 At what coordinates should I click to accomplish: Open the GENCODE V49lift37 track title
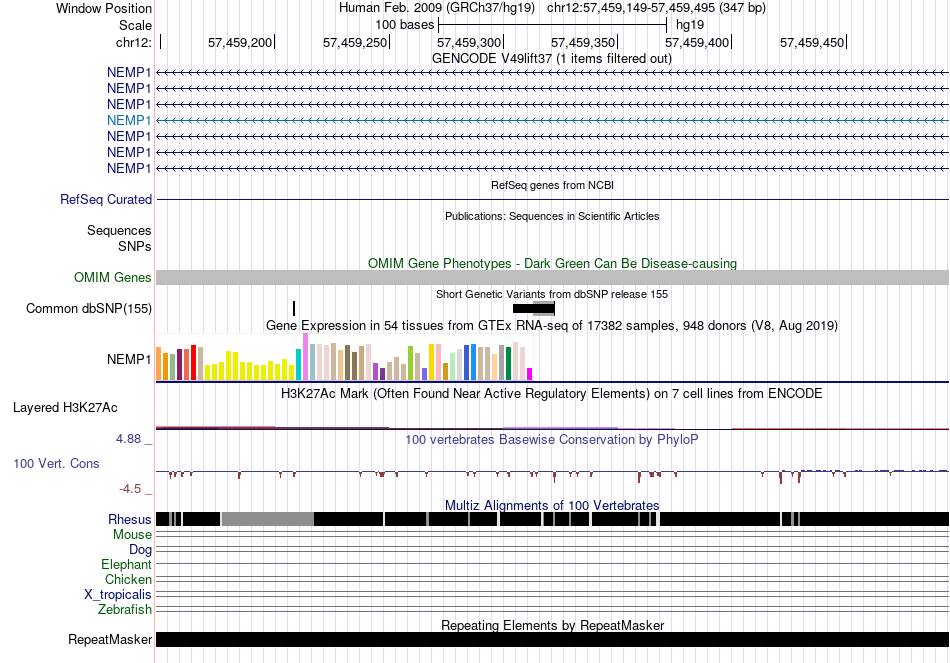[x=552, y=59]
